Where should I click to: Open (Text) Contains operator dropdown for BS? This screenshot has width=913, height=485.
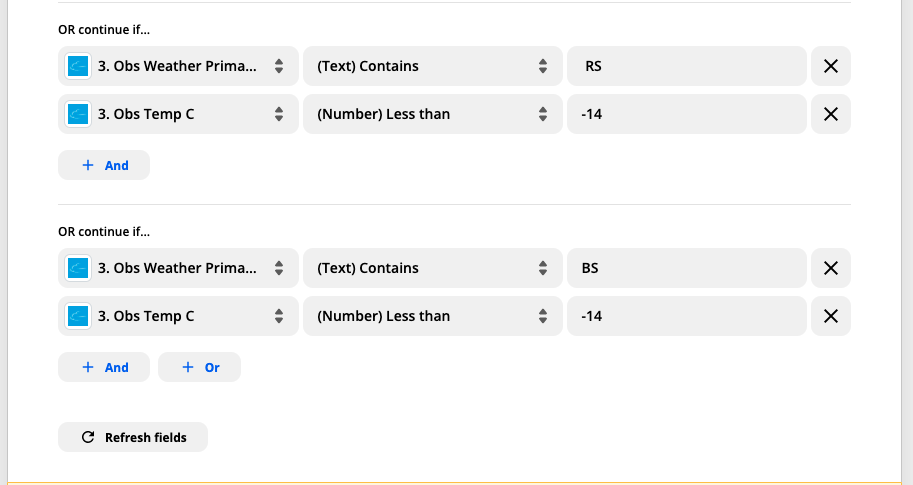click(x=430, y=268)
